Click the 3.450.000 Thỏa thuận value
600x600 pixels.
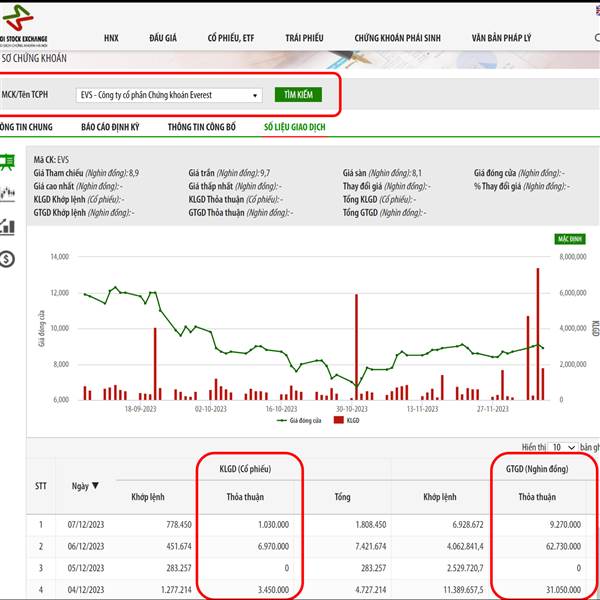tap(273, 590)
